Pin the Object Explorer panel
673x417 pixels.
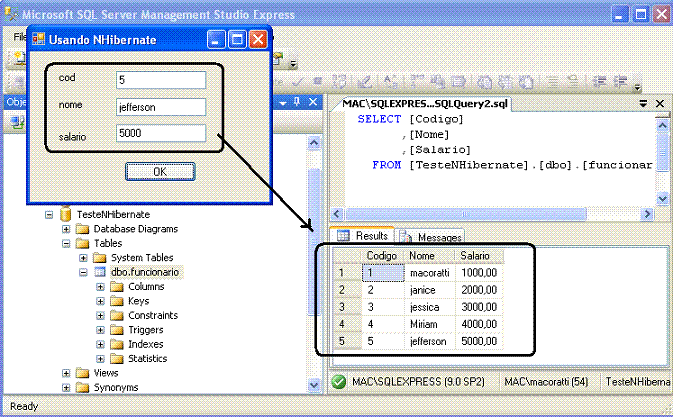[297, 102]
